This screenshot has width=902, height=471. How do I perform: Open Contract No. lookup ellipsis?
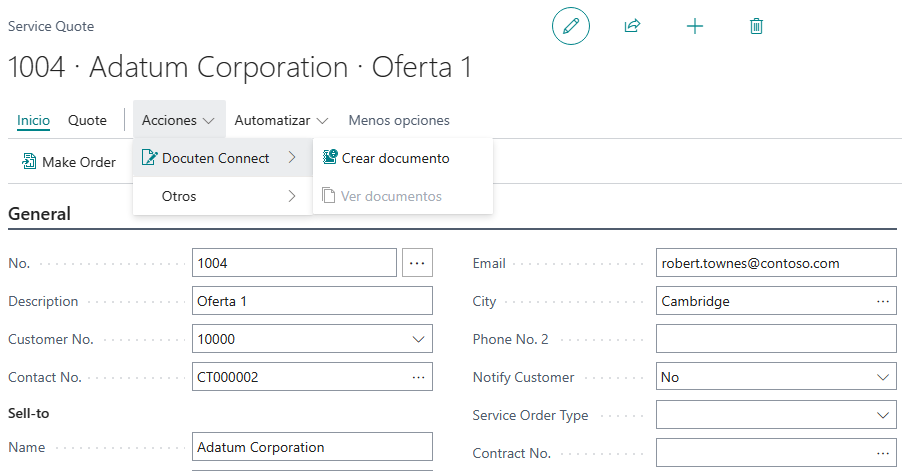coord(882,453)
